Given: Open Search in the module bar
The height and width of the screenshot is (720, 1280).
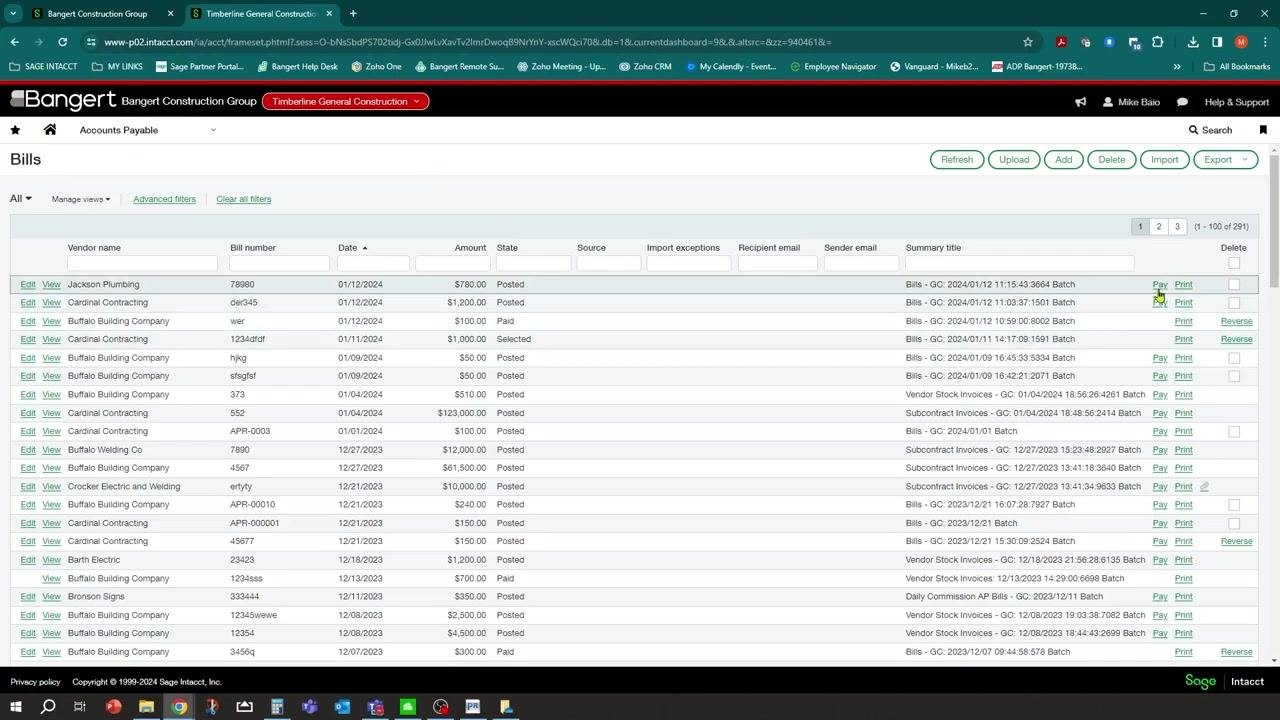Looking at the screenshot, I should [x=1210, y=130].
